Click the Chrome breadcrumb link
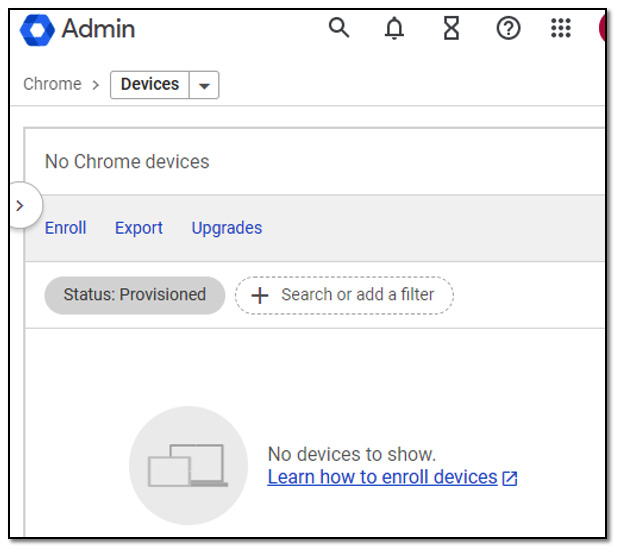Viewport: 620px width, 555px height. 52,84
